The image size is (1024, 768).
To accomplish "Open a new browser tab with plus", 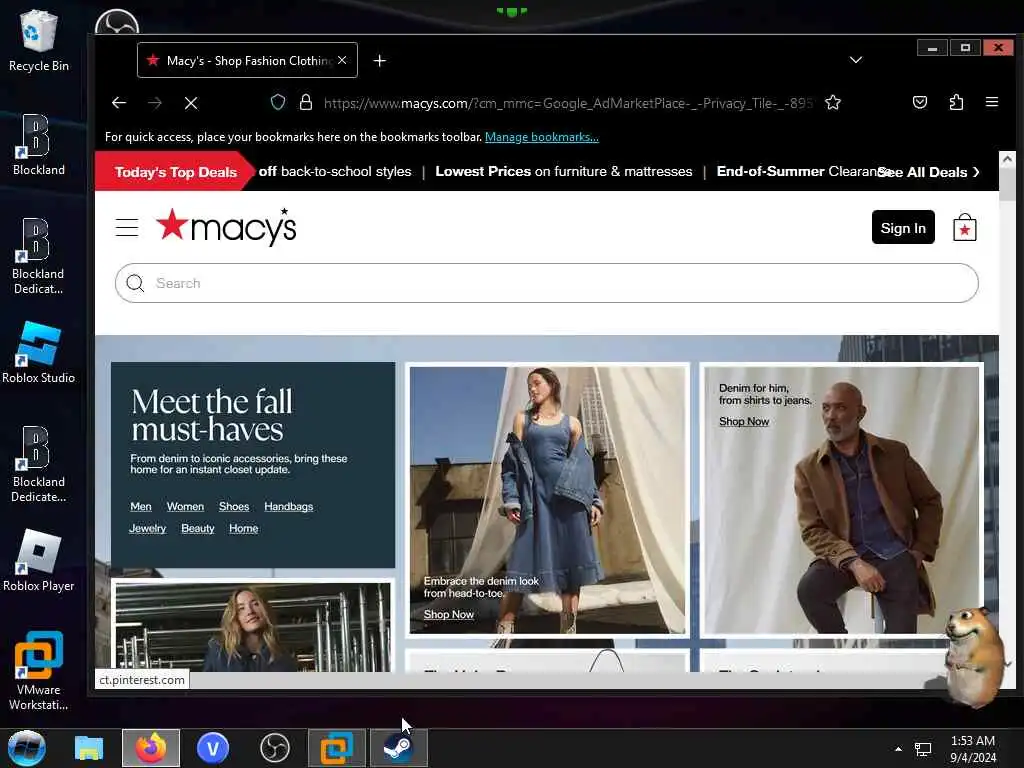I will (x=379, y=61).
